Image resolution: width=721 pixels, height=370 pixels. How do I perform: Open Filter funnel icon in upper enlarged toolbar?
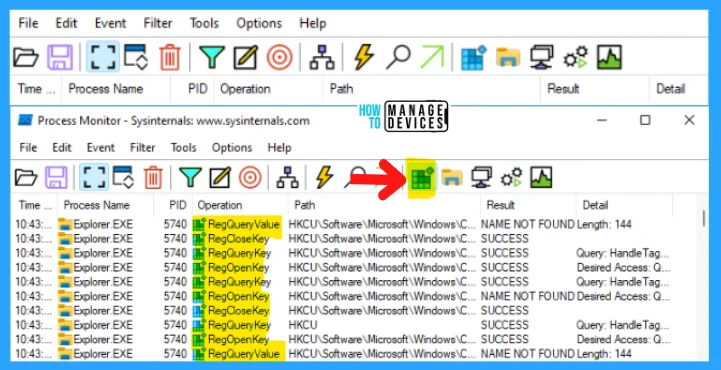tap(212, 58)
